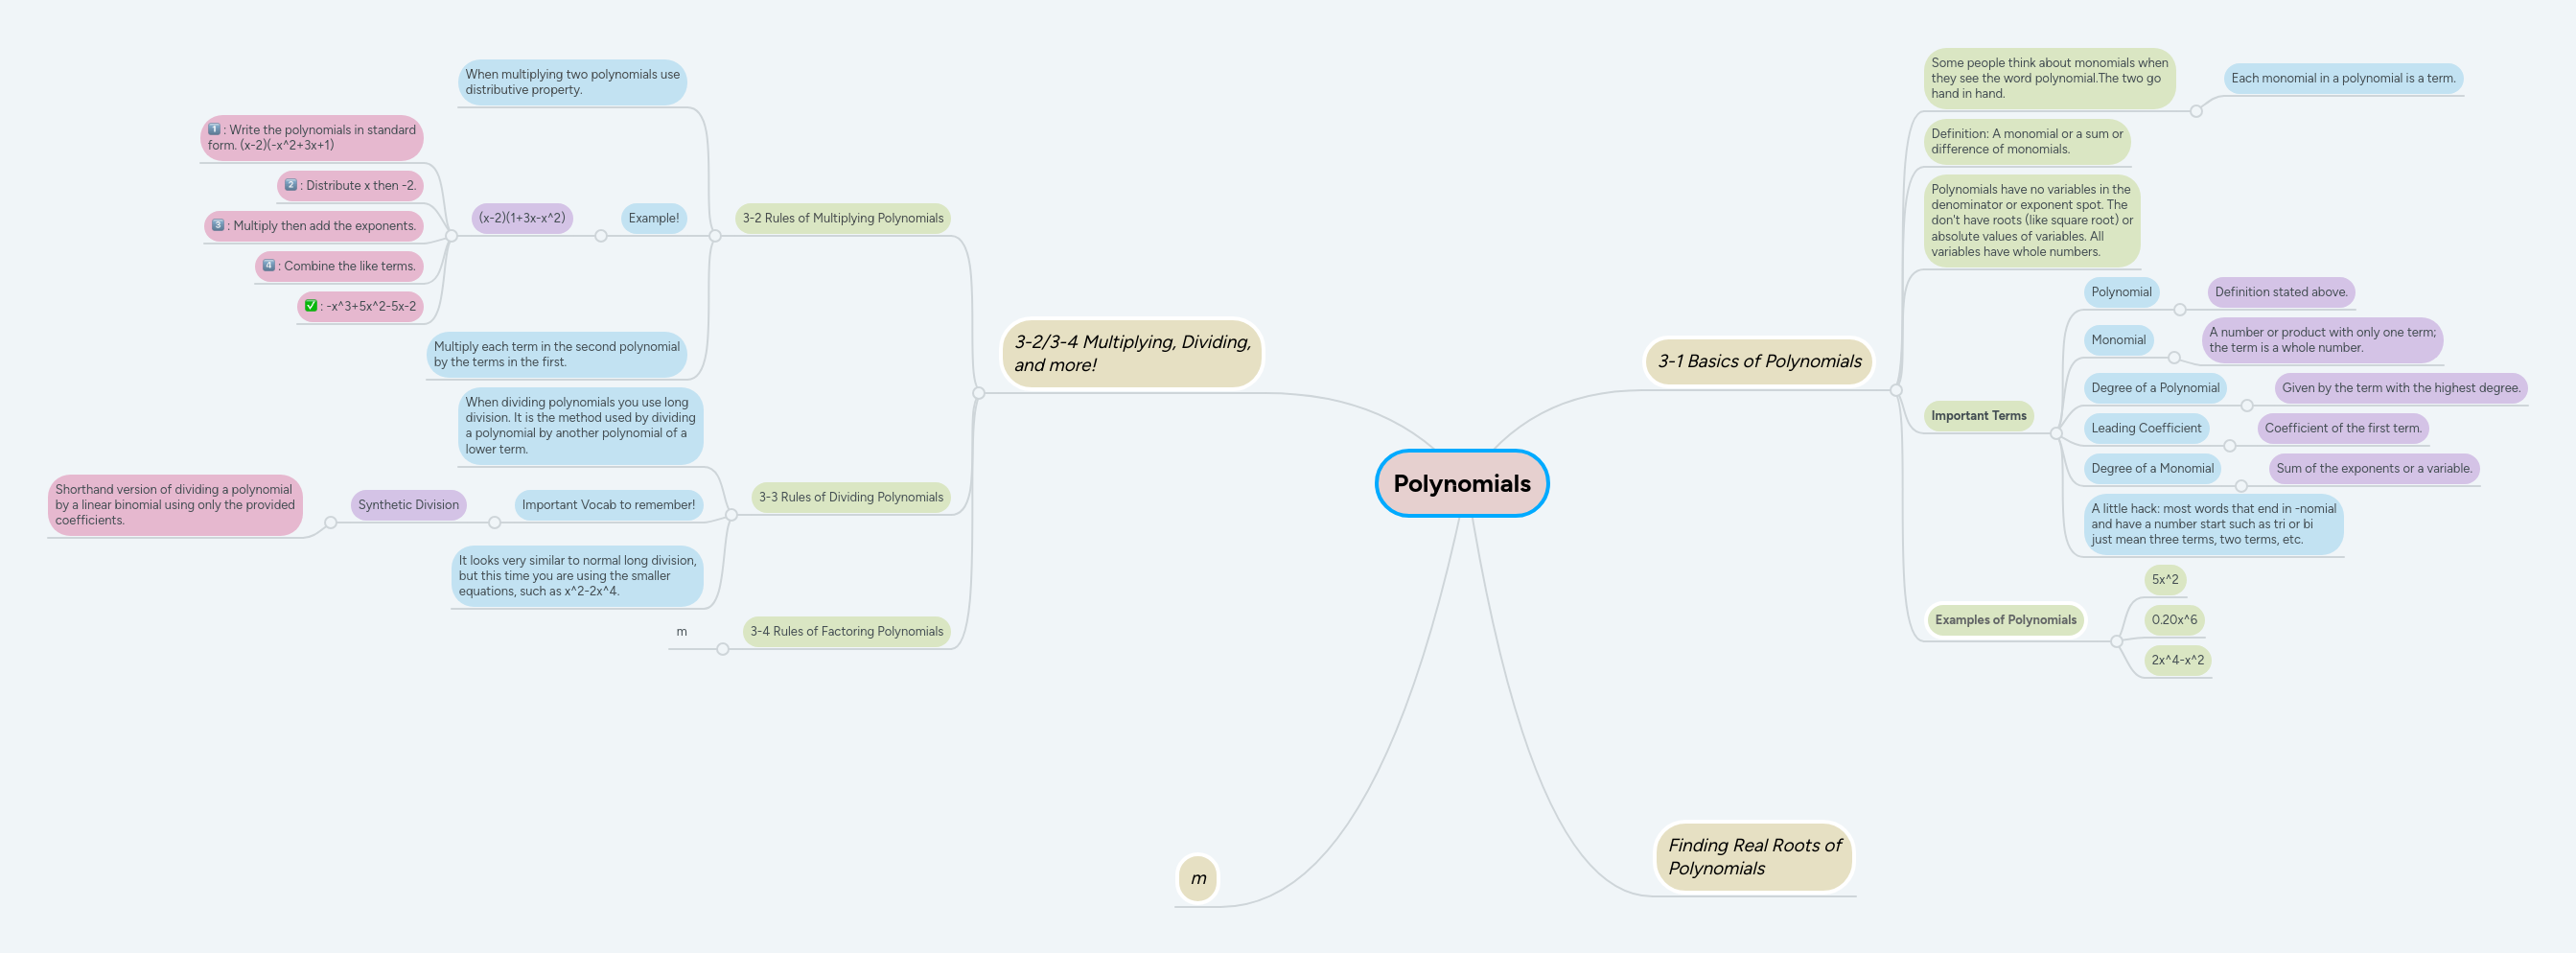Select the 3-1 Basics of Polynomials topic
This screenshot has width=2576, height=953.
[1758, 361]
